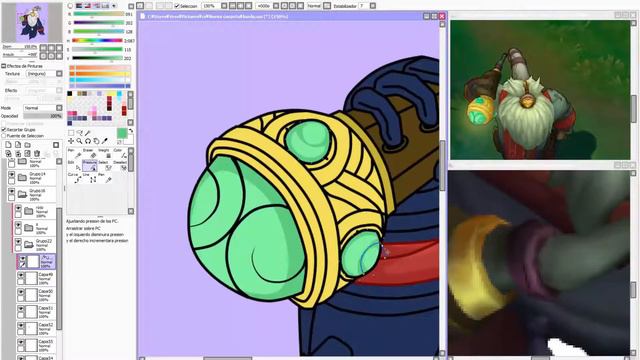The image size is (640, 360).
Task: Activate the Zoom magnifier tool
Action: click(x=79, y=141)
